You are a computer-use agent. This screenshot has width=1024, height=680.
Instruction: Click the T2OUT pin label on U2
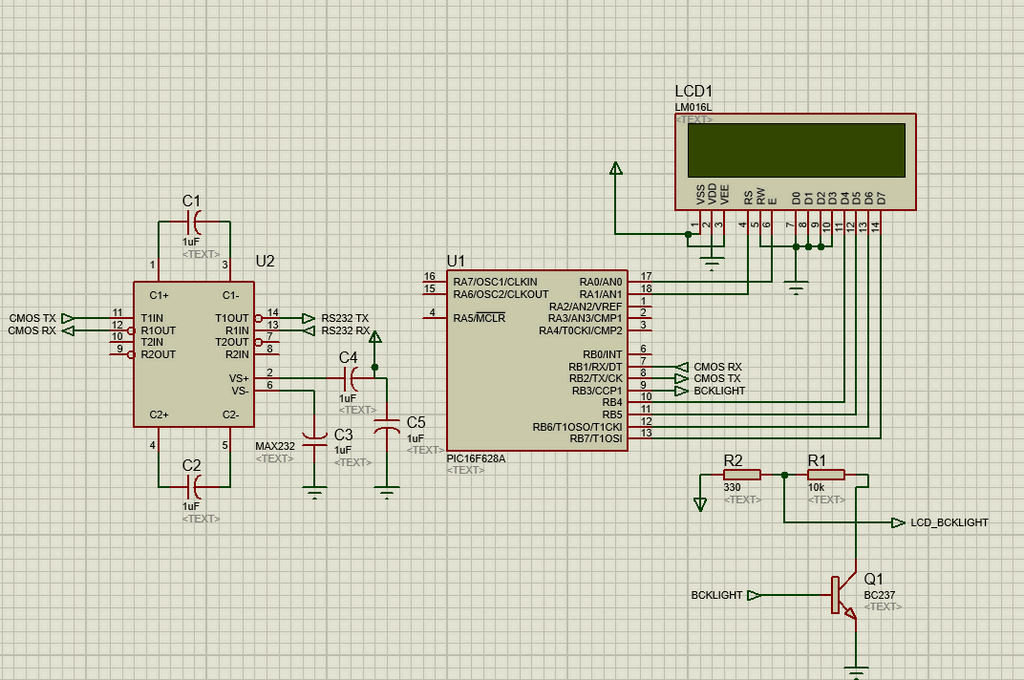point(232,342)
